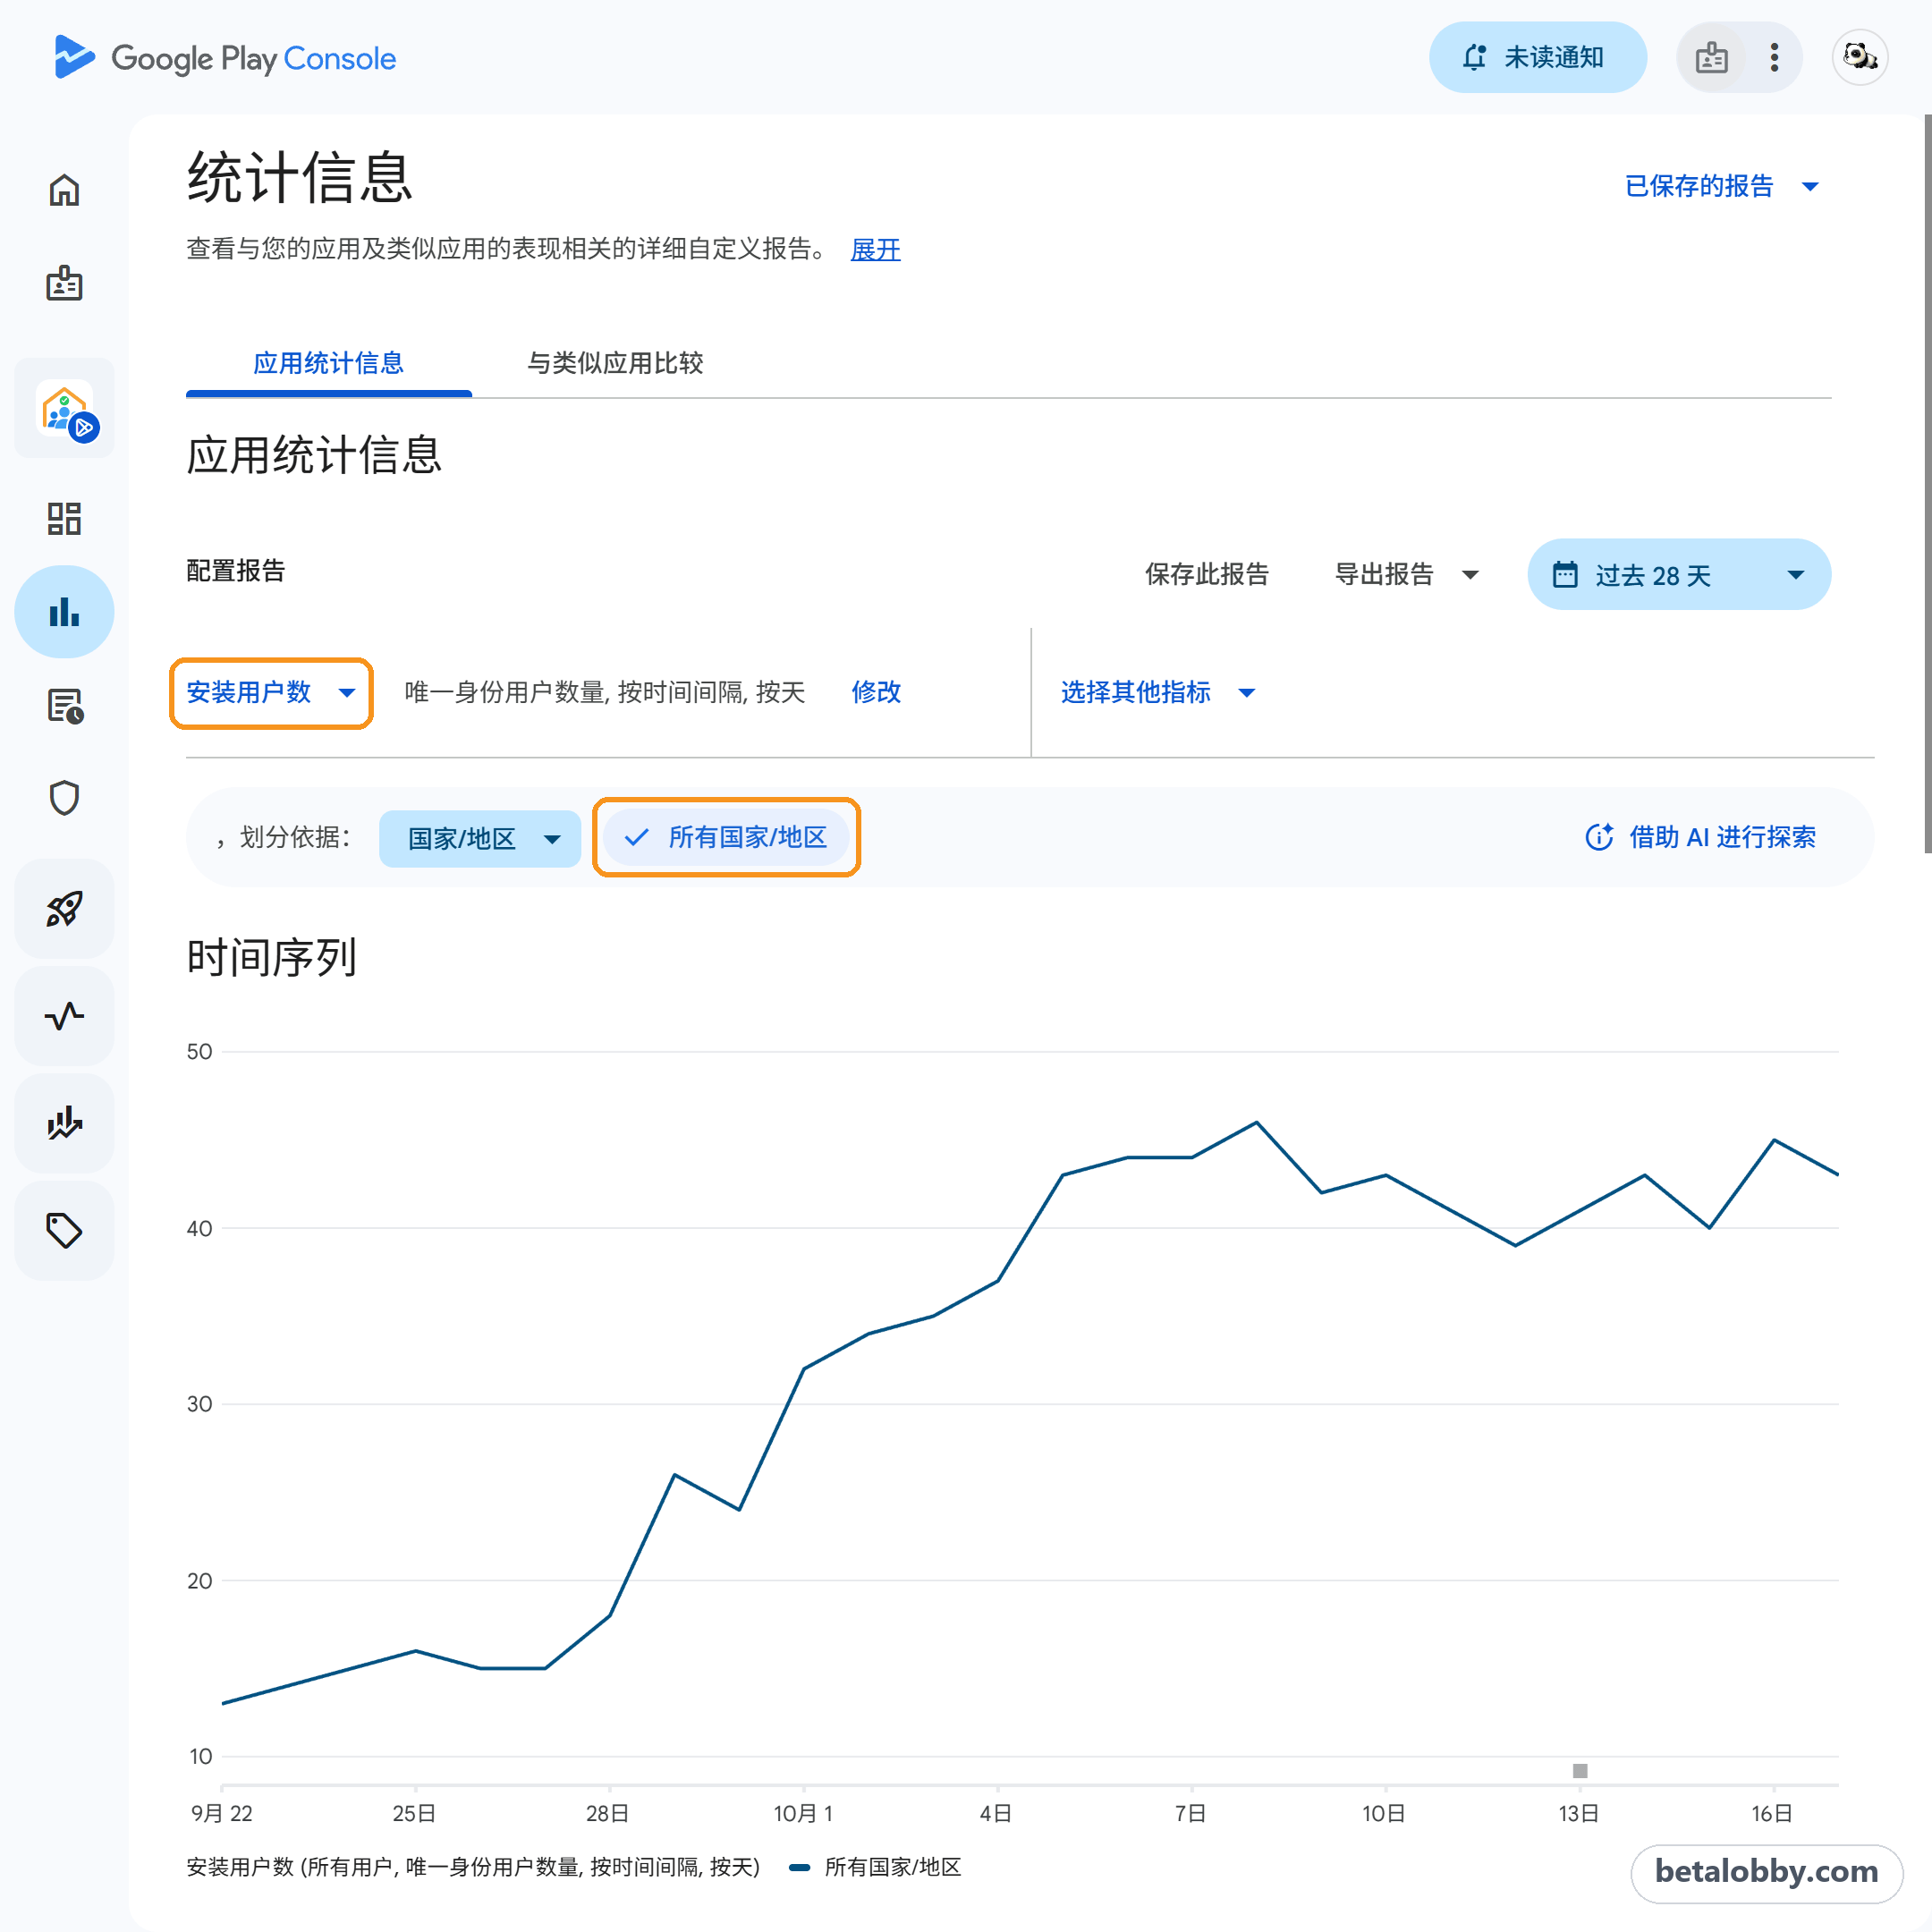This screenshot has height=1932, width=1932.
Task: Click 借助 AI 进行探索 button
Action: tap(1701, 837)
